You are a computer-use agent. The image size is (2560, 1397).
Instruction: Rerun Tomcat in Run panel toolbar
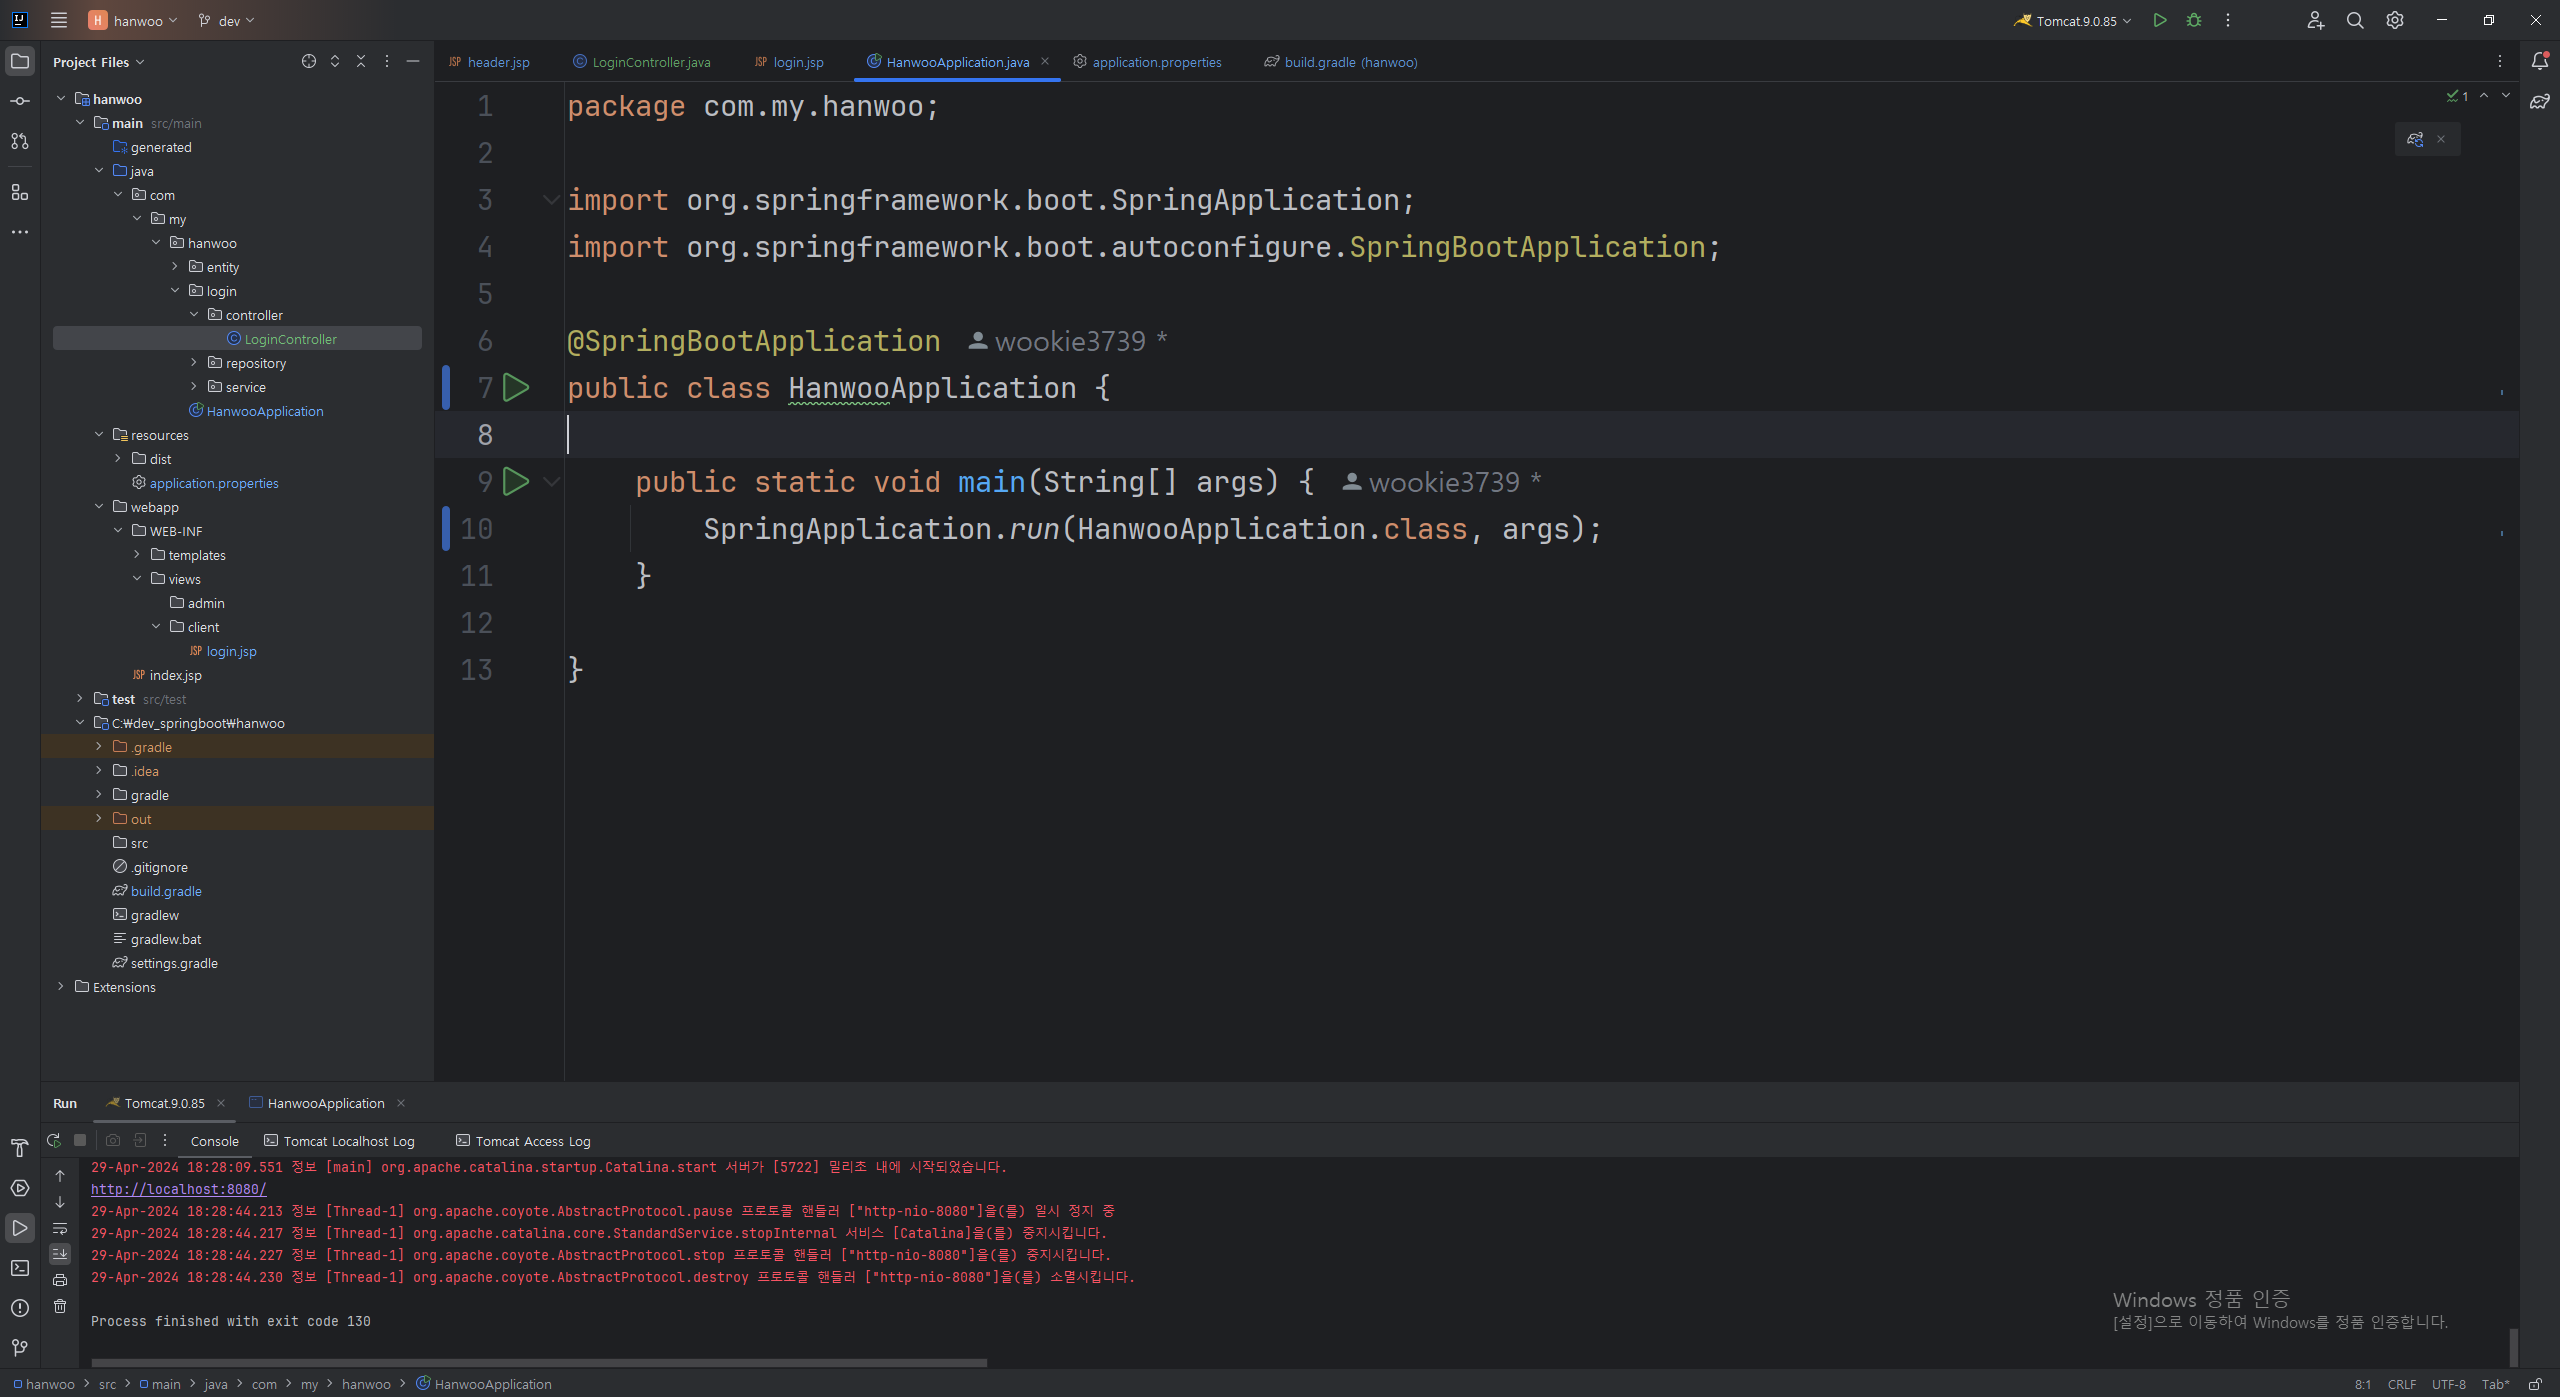(x=54, y=1140)
